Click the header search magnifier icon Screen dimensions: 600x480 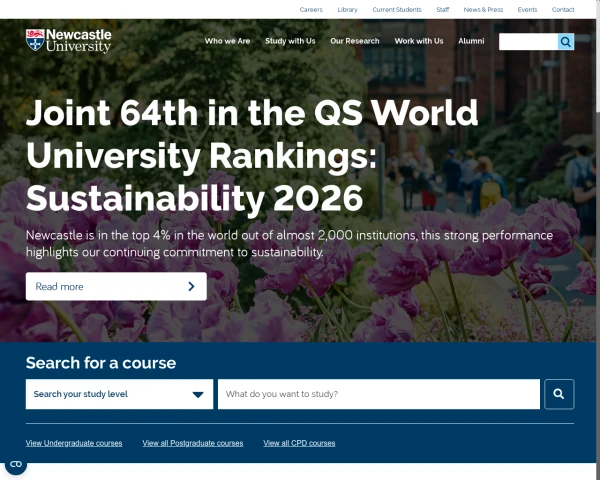[x=566, y=42]
